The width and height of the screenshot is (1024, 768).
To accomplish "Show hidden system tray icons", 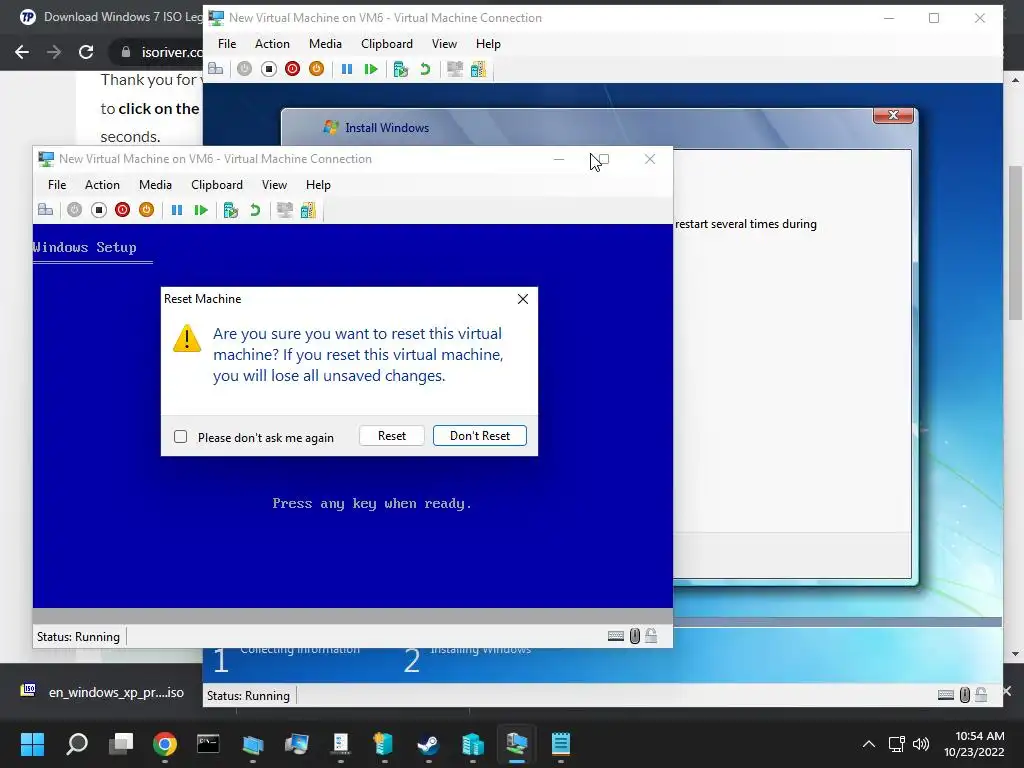I will click(x=869, y=744).
